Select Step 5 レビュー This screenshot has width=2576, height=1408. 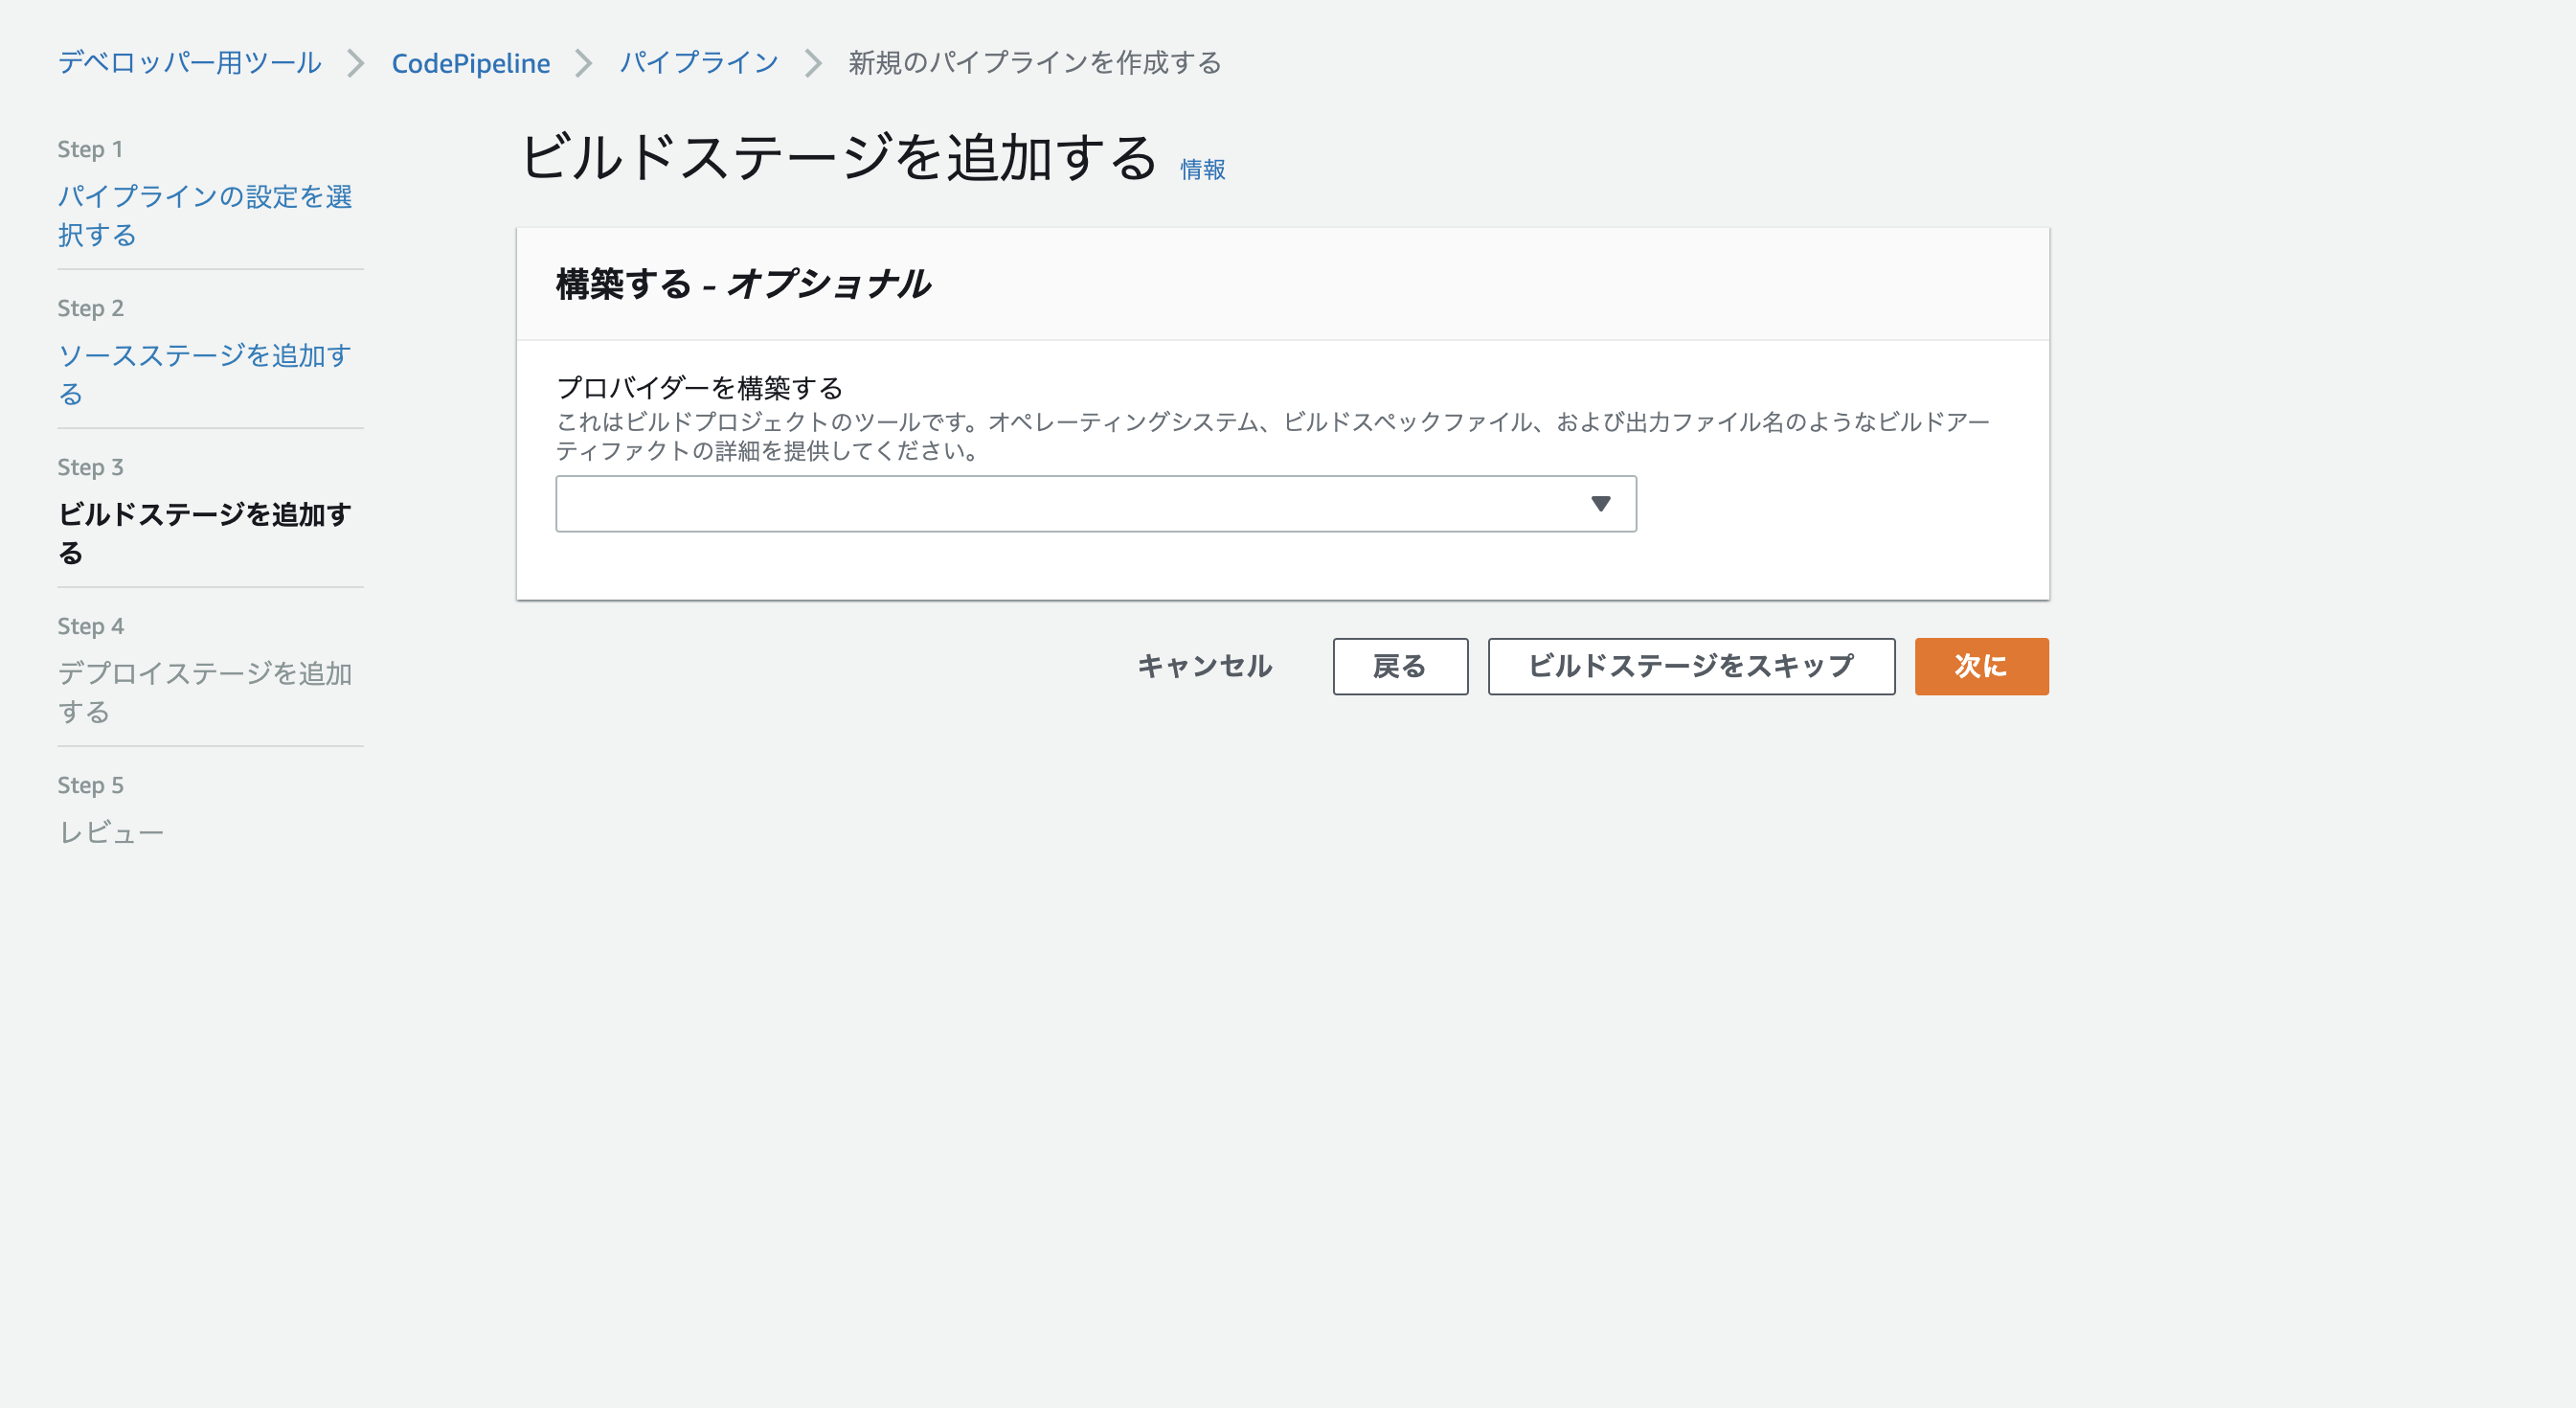[111, 832]
